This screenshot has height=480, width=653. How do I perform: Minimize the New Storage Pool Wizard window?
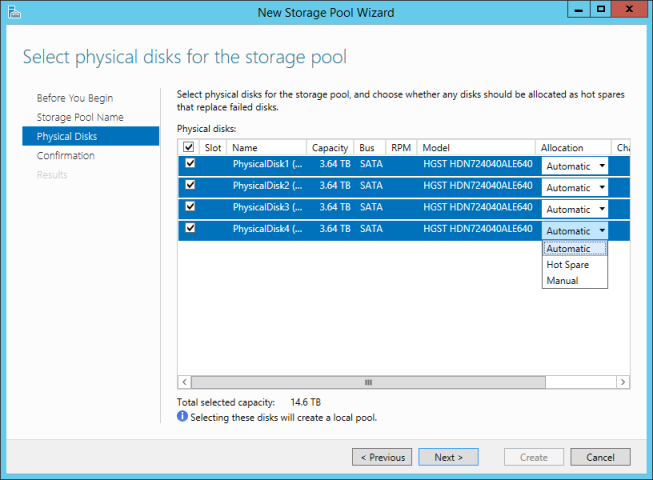click(578, 10)
